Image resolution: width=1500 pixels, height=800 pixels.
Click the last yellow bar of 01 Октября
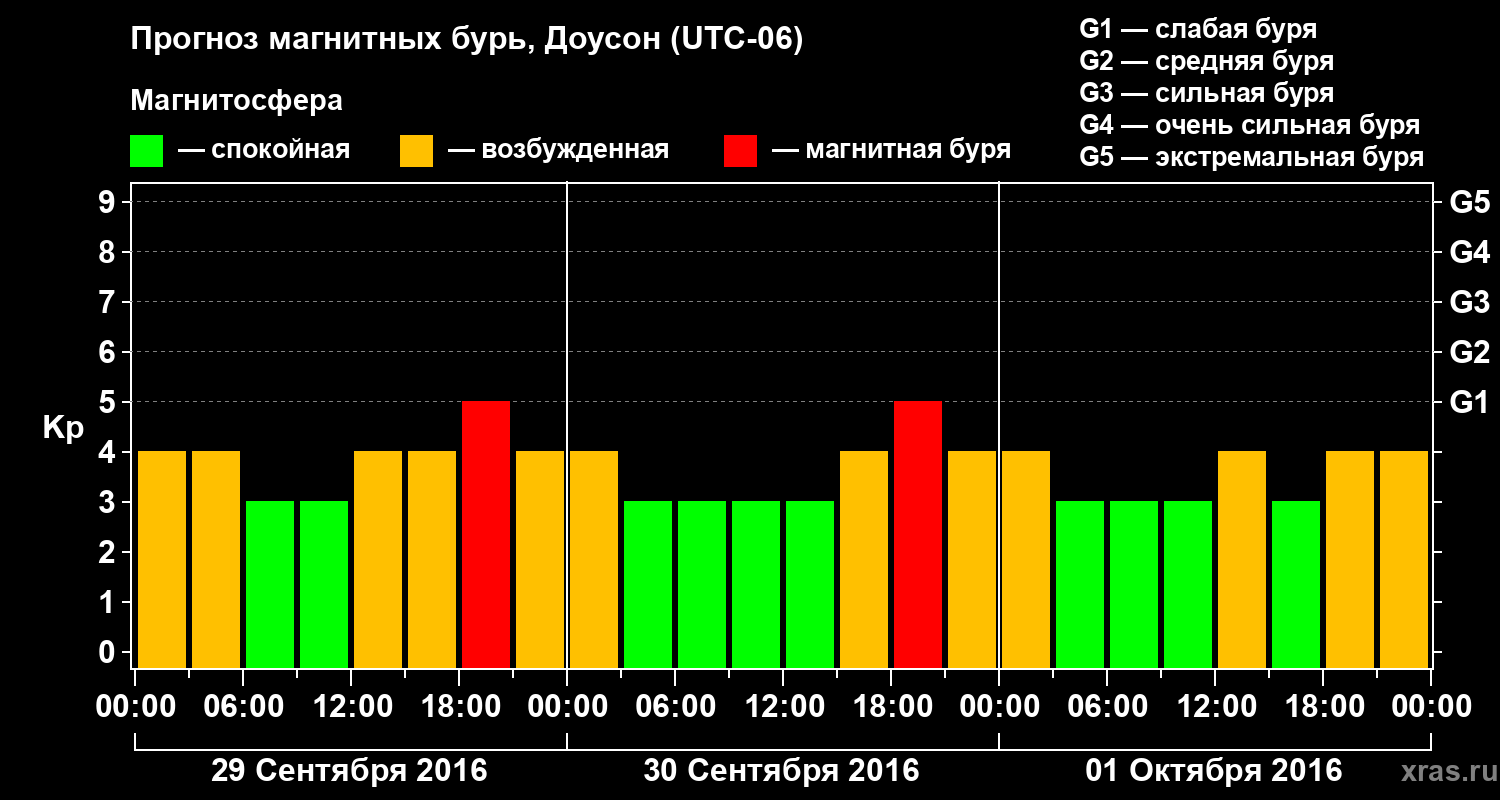click(1404, 560)
